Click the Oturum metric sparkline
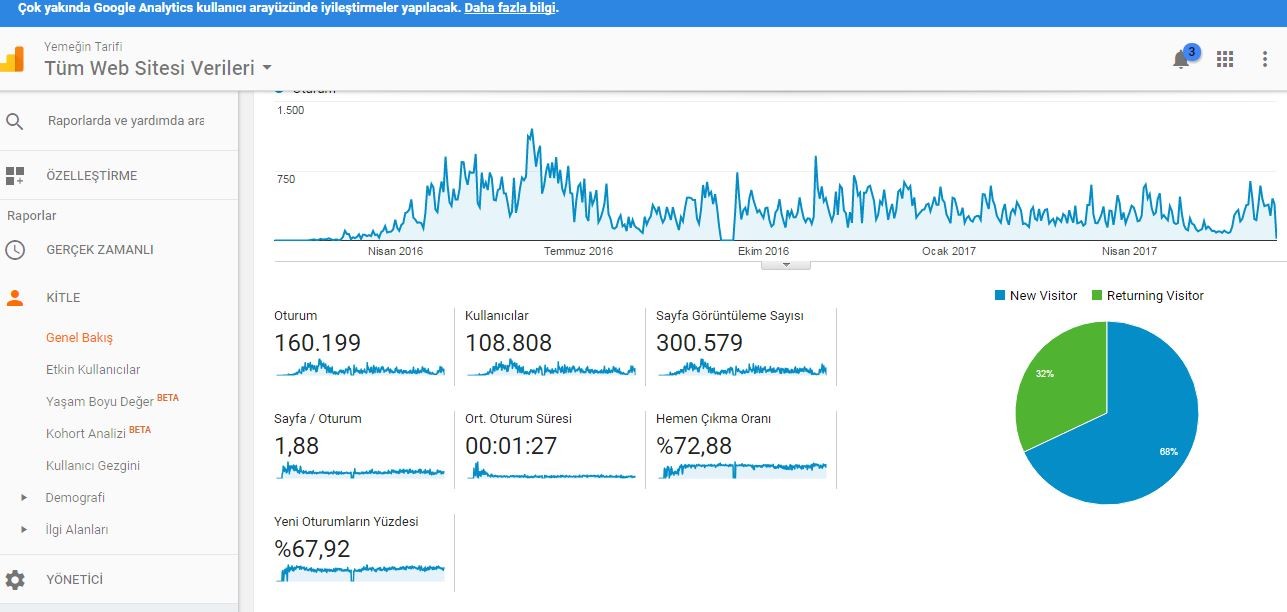Image resolution: width=1287 pixels, height=612 pixels. 360,369
